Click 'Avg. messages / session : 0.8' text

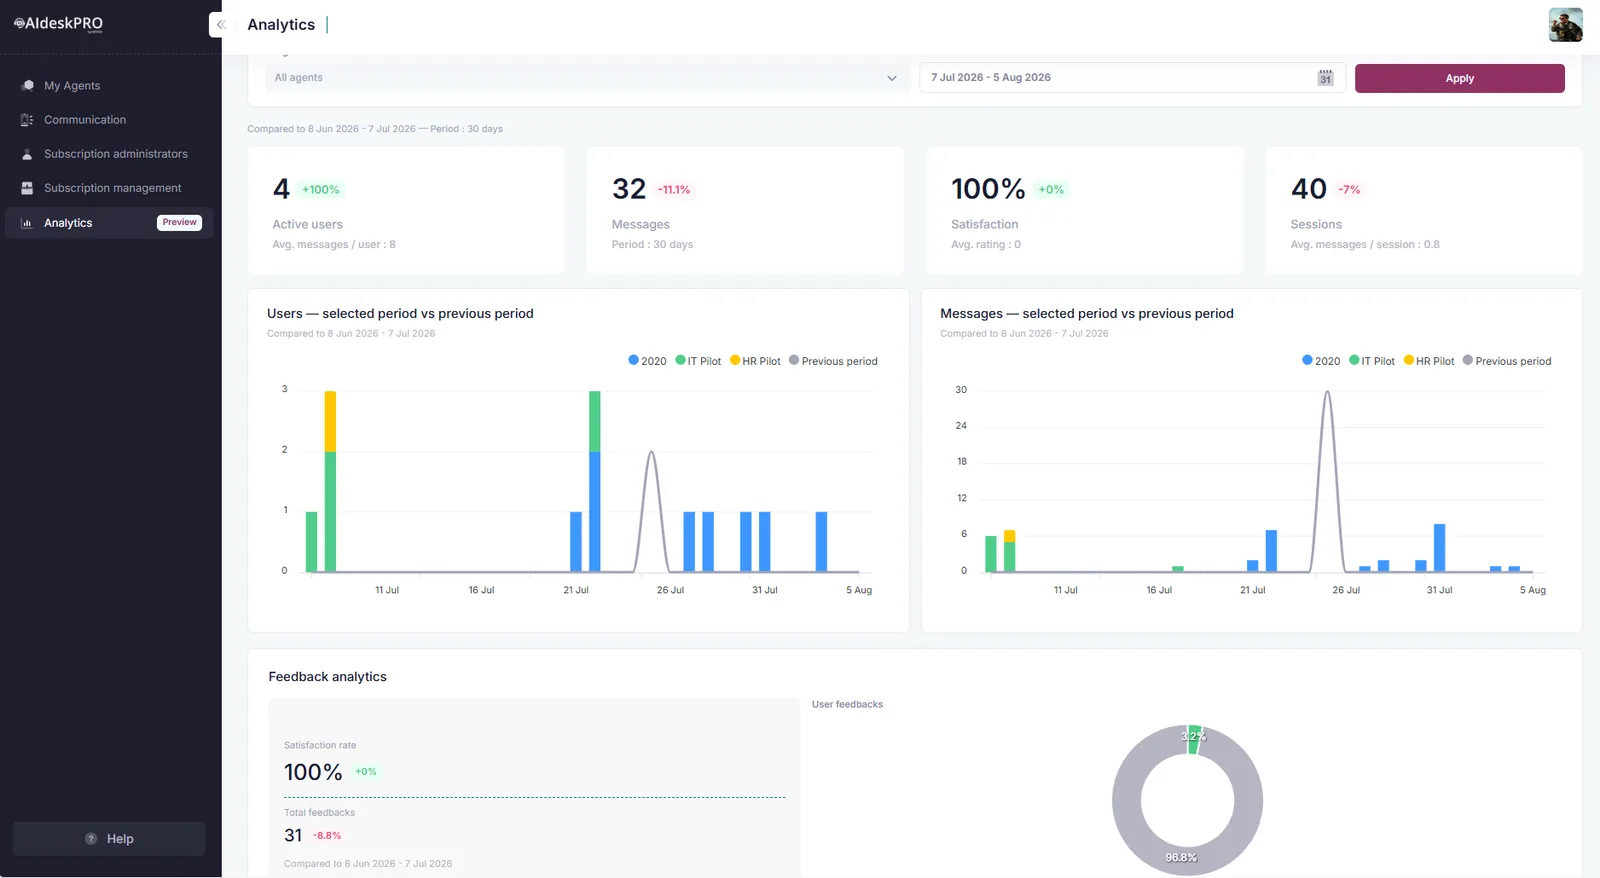click(x=1365, y=245)
